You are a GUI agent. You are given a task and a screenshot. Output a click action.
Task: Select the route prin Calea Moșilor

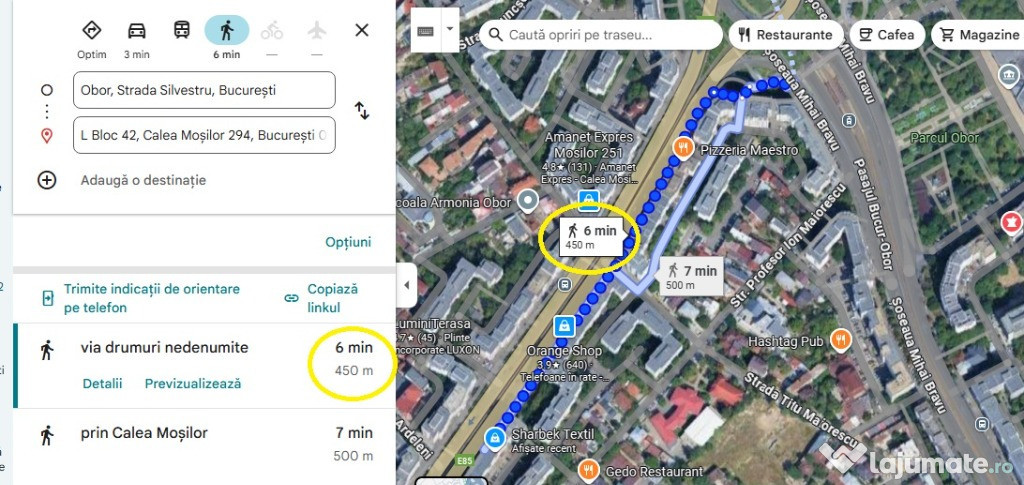pyautogui.click(x=204, y=444)
